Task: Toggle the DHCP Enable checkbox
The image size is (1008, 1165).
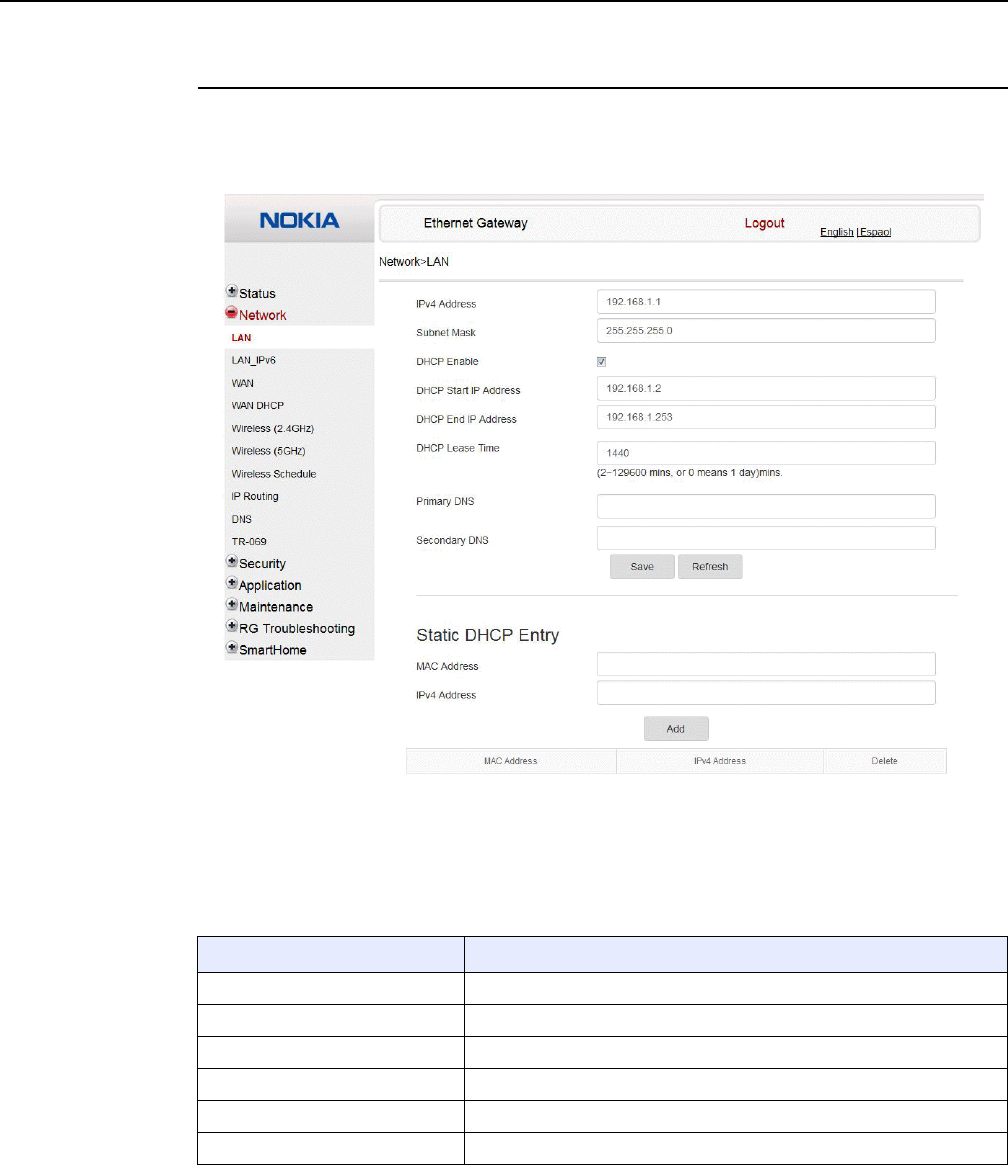Action: pyautogui.click(x=602, y=362)
